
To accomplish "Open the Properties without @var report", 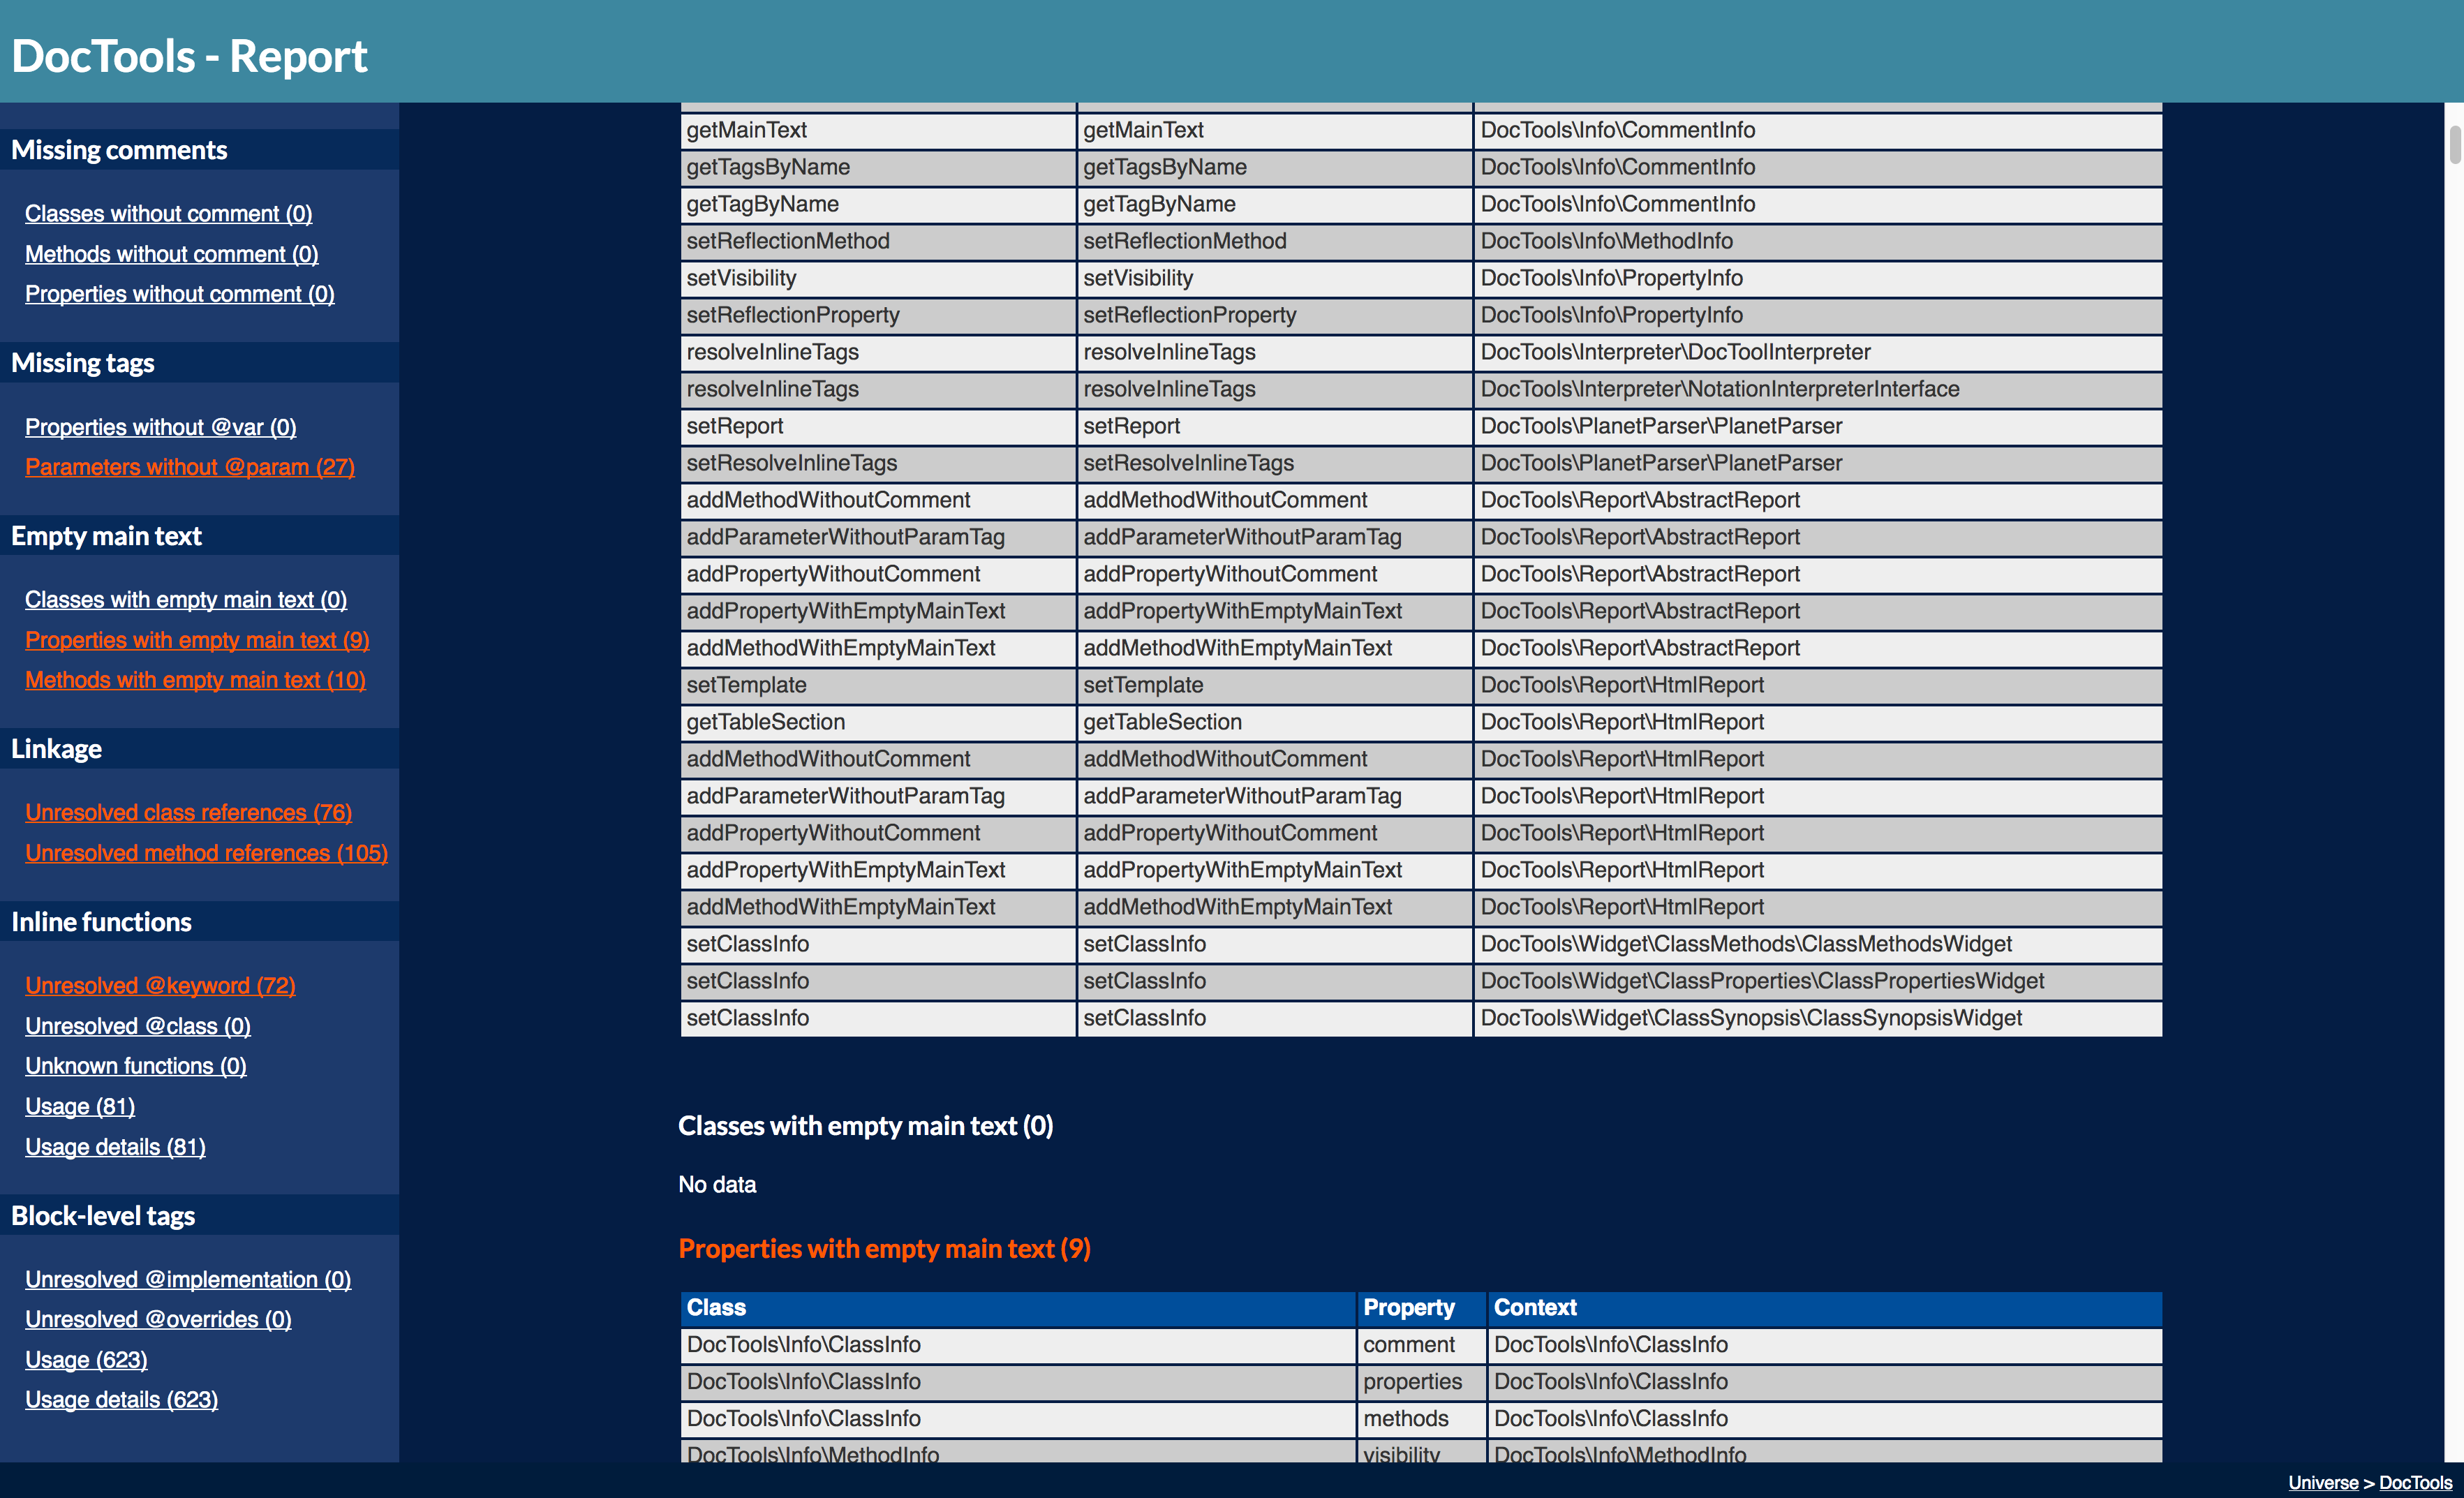I will point(160,427).
